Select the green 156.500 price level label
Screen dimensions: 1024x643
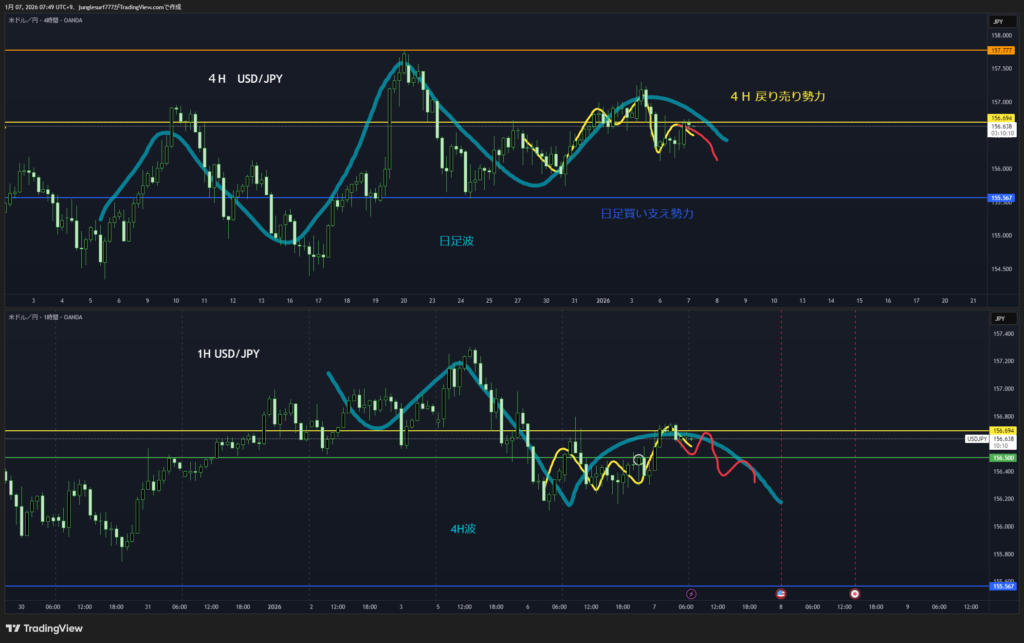pyautogui.click(x=1001, y=457)
